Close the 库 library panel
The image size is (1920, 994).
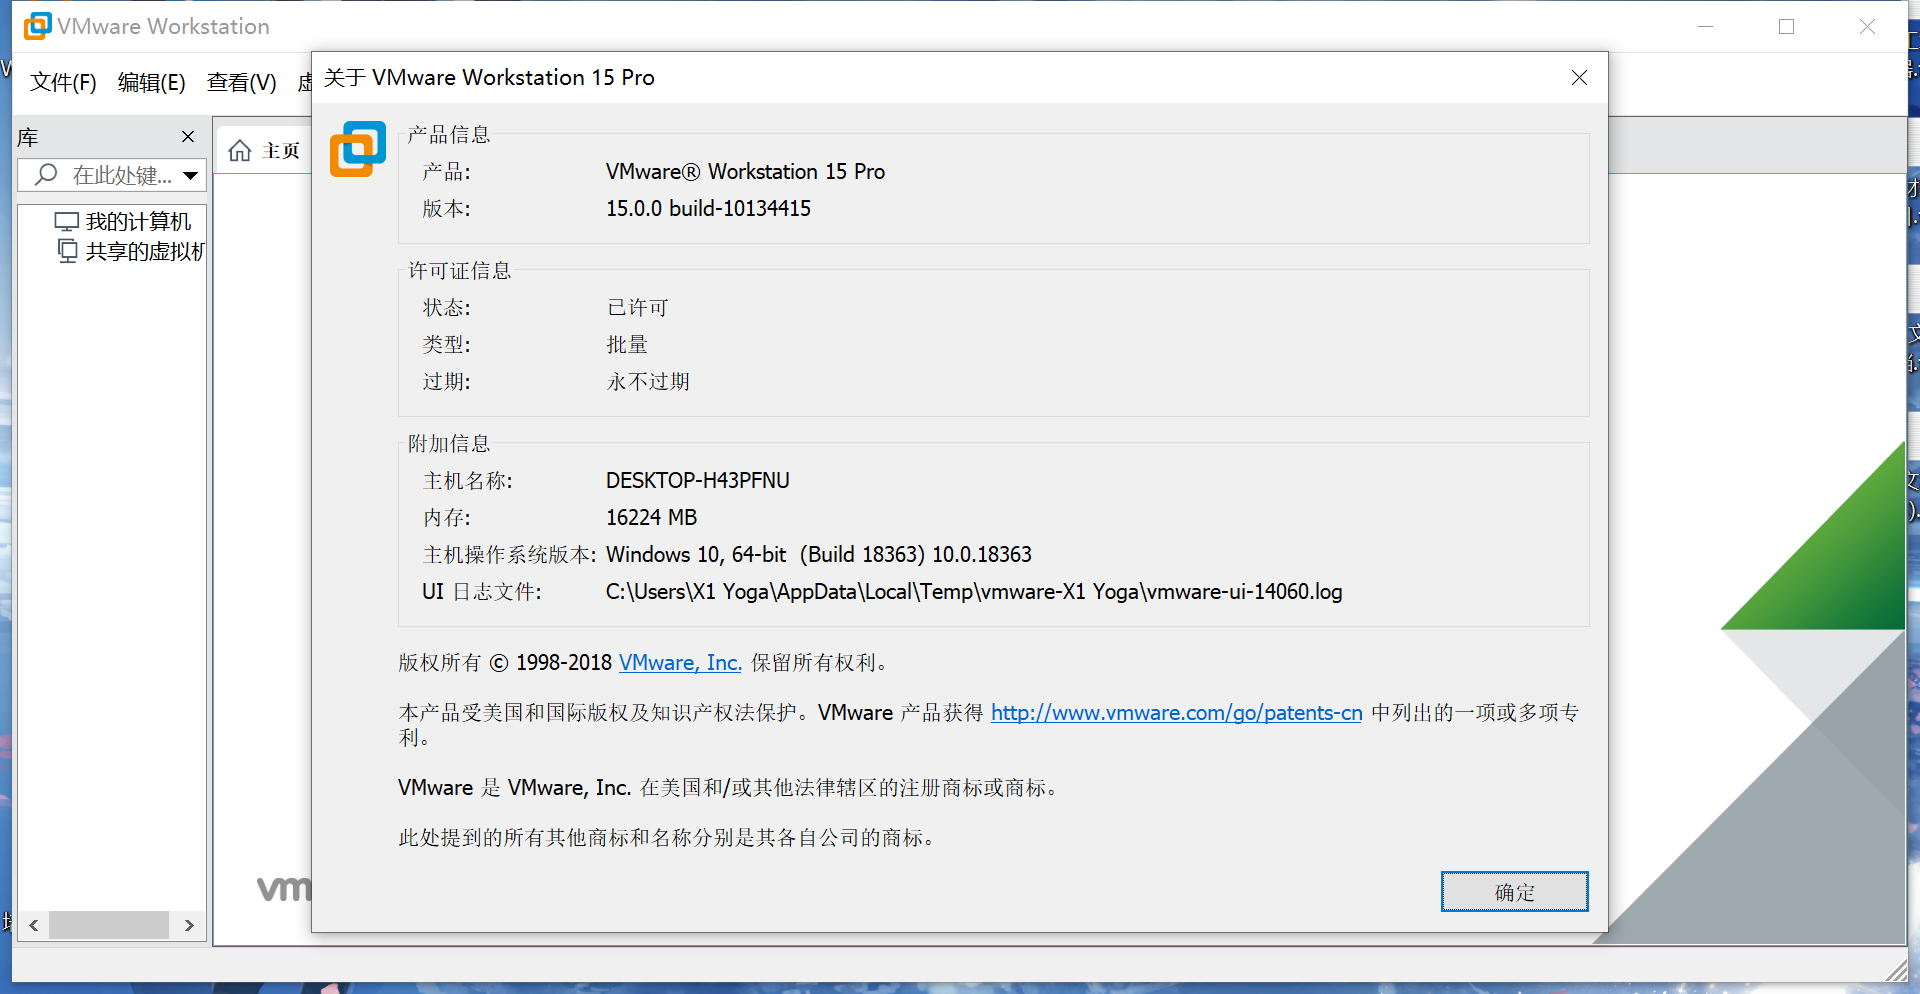point(188,136)
